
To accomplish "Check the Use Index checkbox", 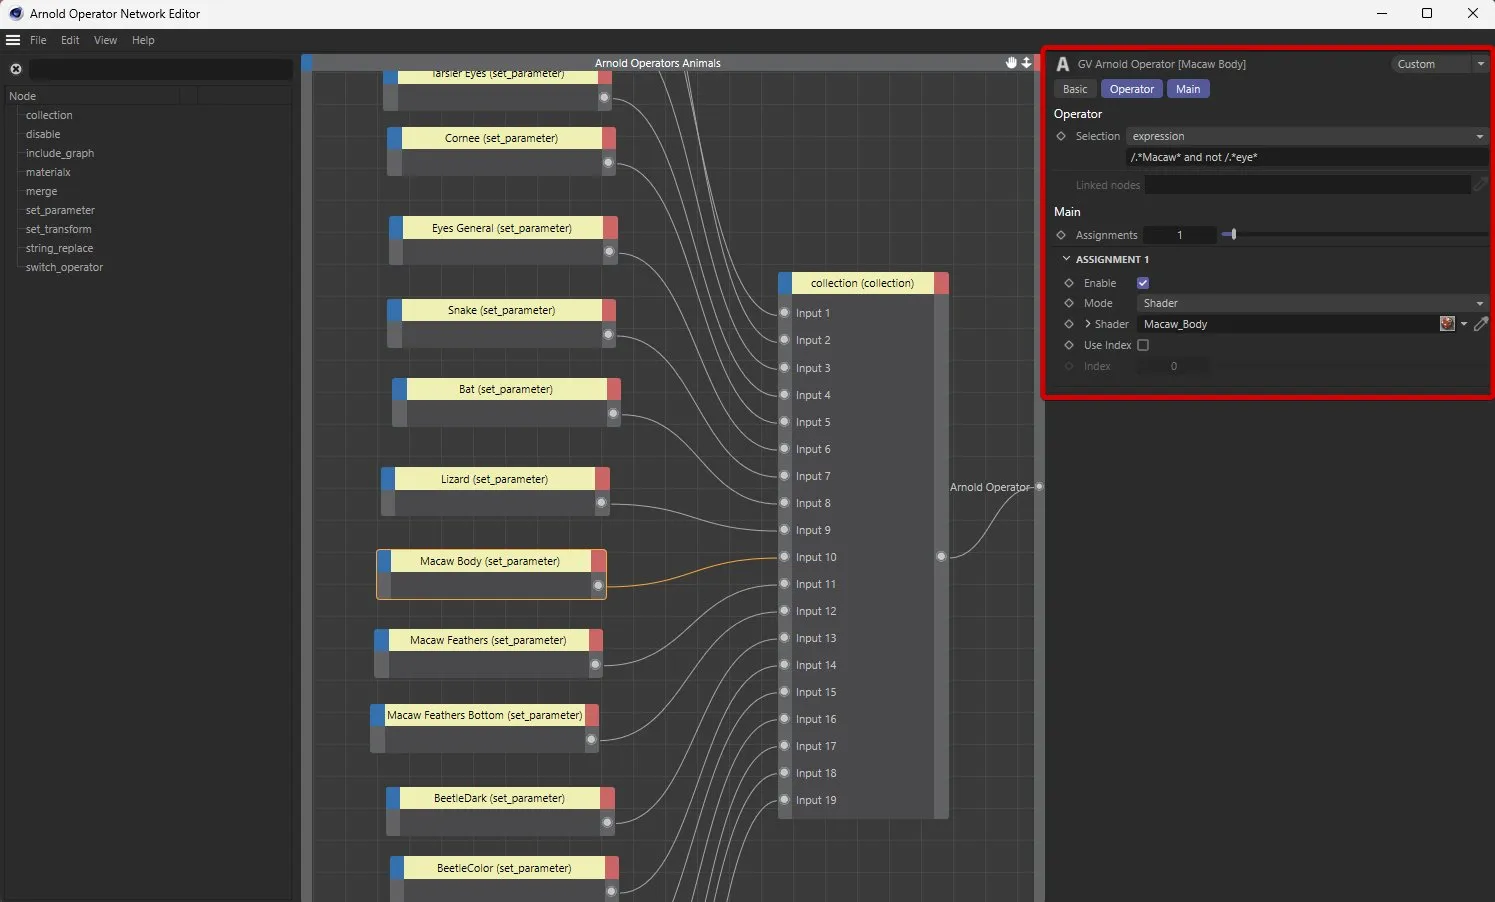I will (x=1143, y=345).
